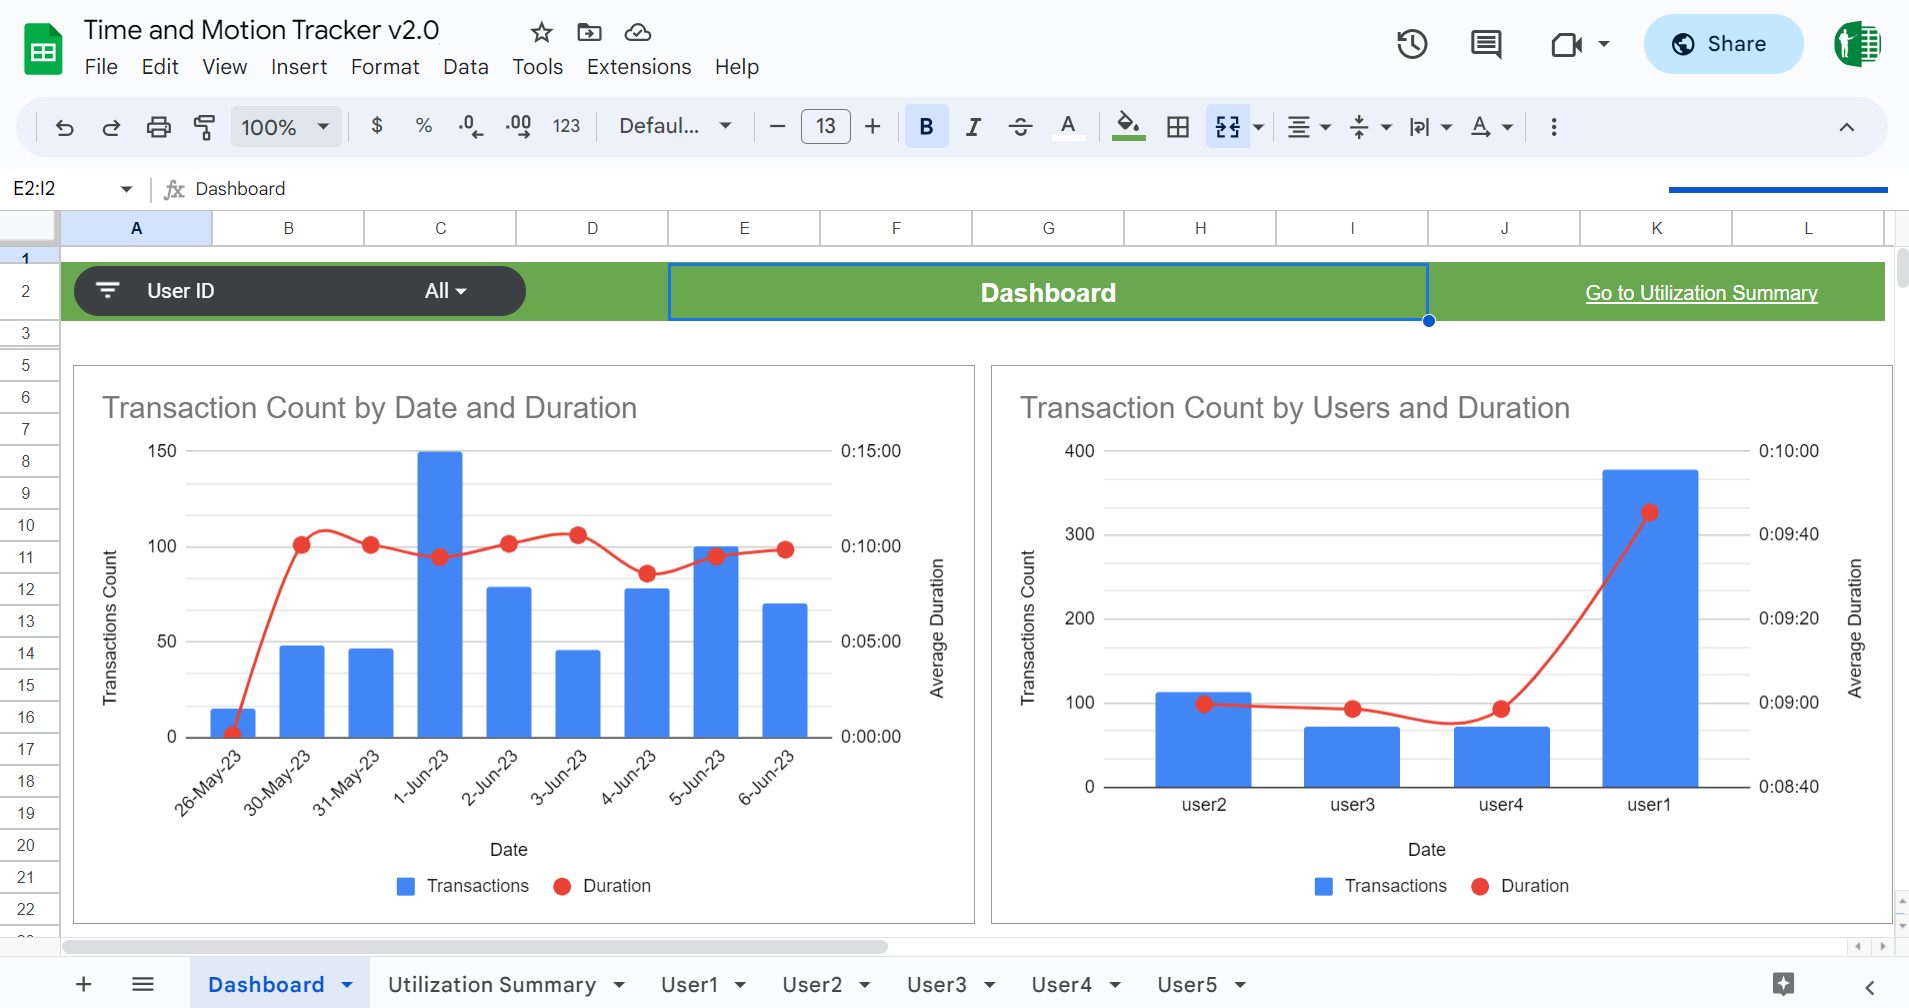Open the Help menu
This screenshot has height=1008, width=1909.
pyautogui.click(x=737, y=67)
